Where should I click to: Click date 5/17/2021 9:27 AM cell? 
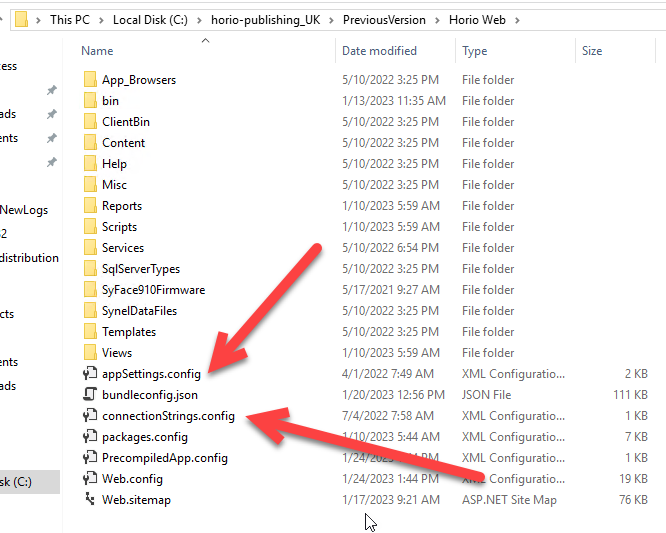pos(391,290)
